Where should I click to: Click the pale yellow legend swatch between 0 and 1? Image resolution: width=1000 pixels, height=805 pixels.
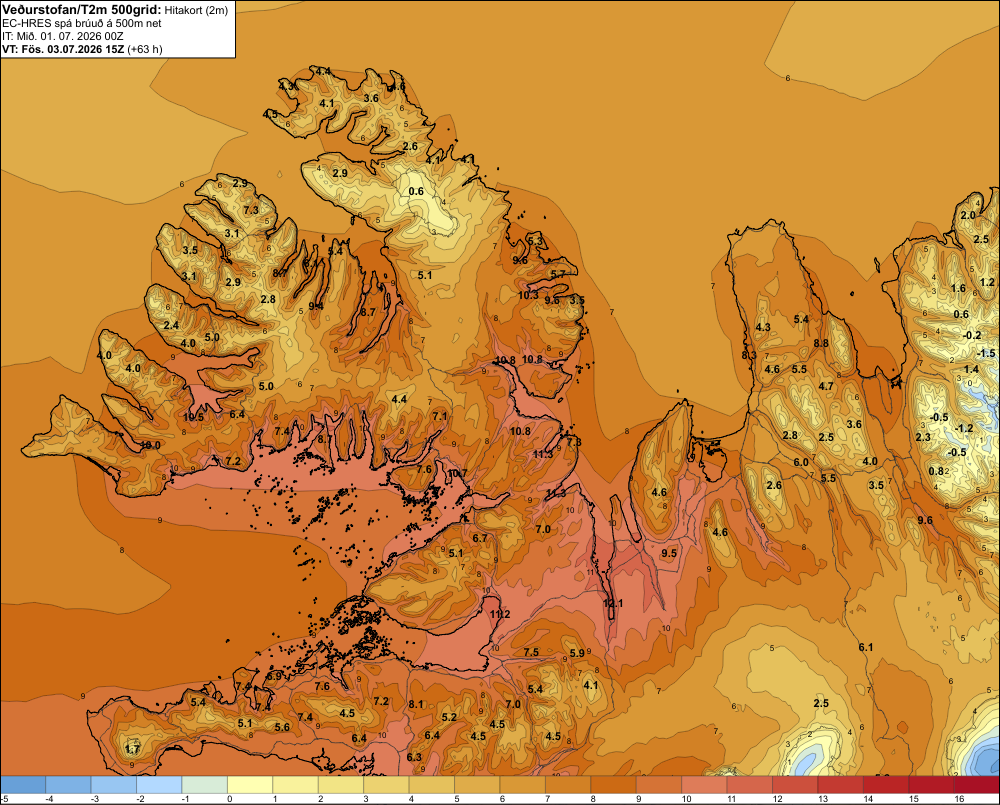click(250, 785)
